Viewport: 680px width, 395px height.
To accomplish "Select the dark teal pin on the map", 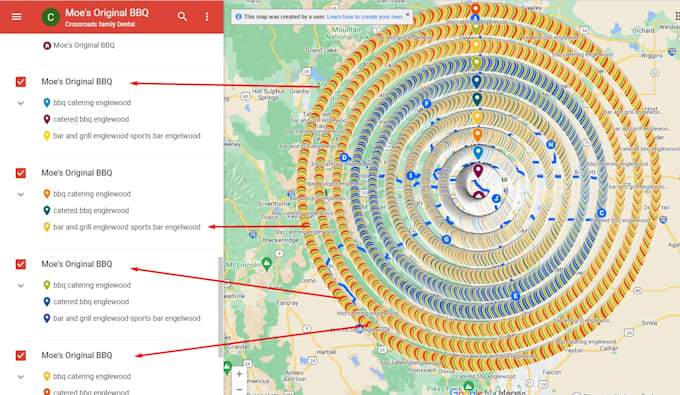I will click(x=477, y=99).
